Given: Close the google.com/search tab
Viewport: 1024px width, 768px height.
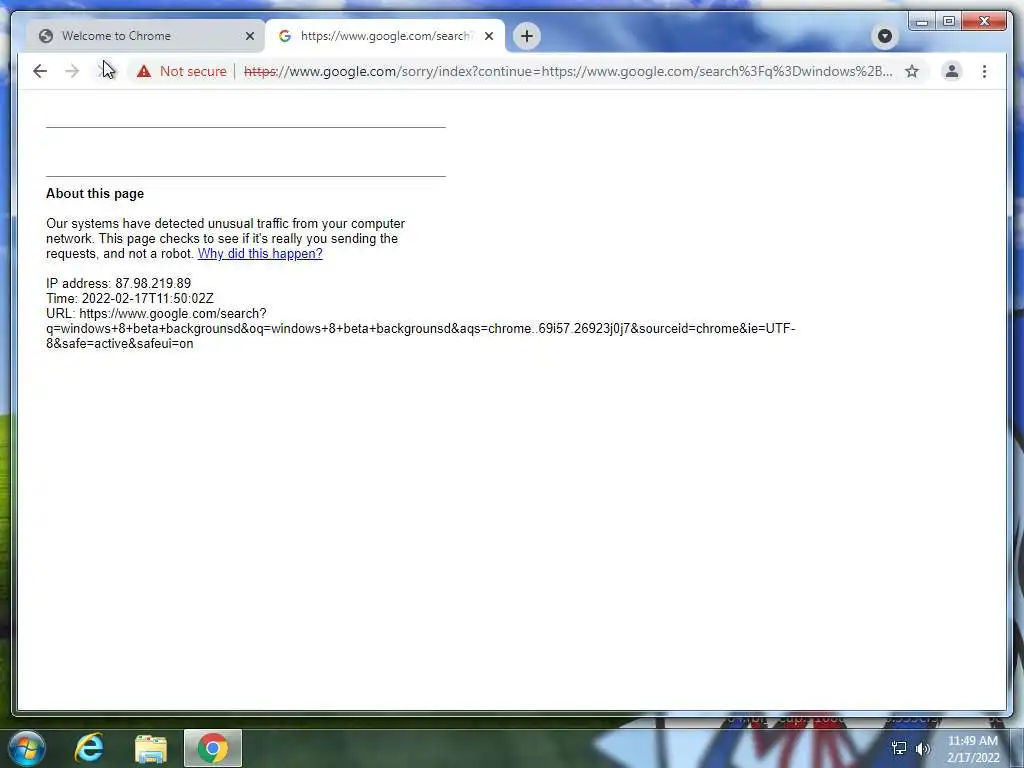Looking at the screenshot, I should [488, 36].
